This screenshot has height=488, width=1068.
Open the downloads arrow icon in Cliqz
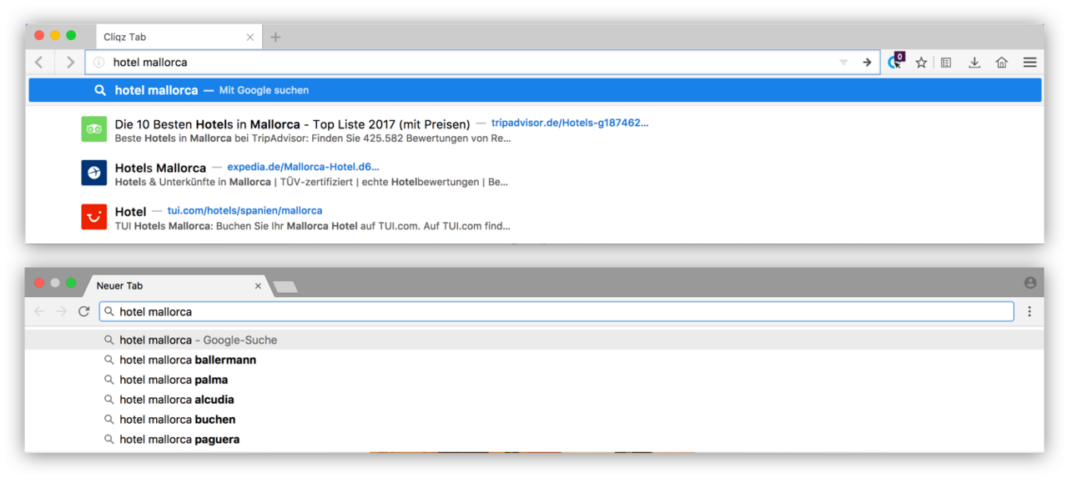[x=975, y=63]
